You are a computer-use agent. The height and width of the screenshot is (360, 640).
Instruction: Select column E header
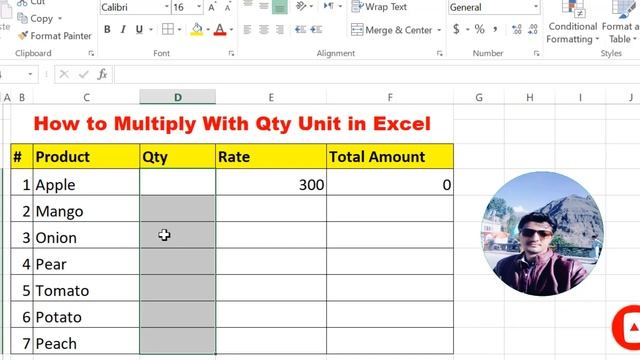[271, 98]
